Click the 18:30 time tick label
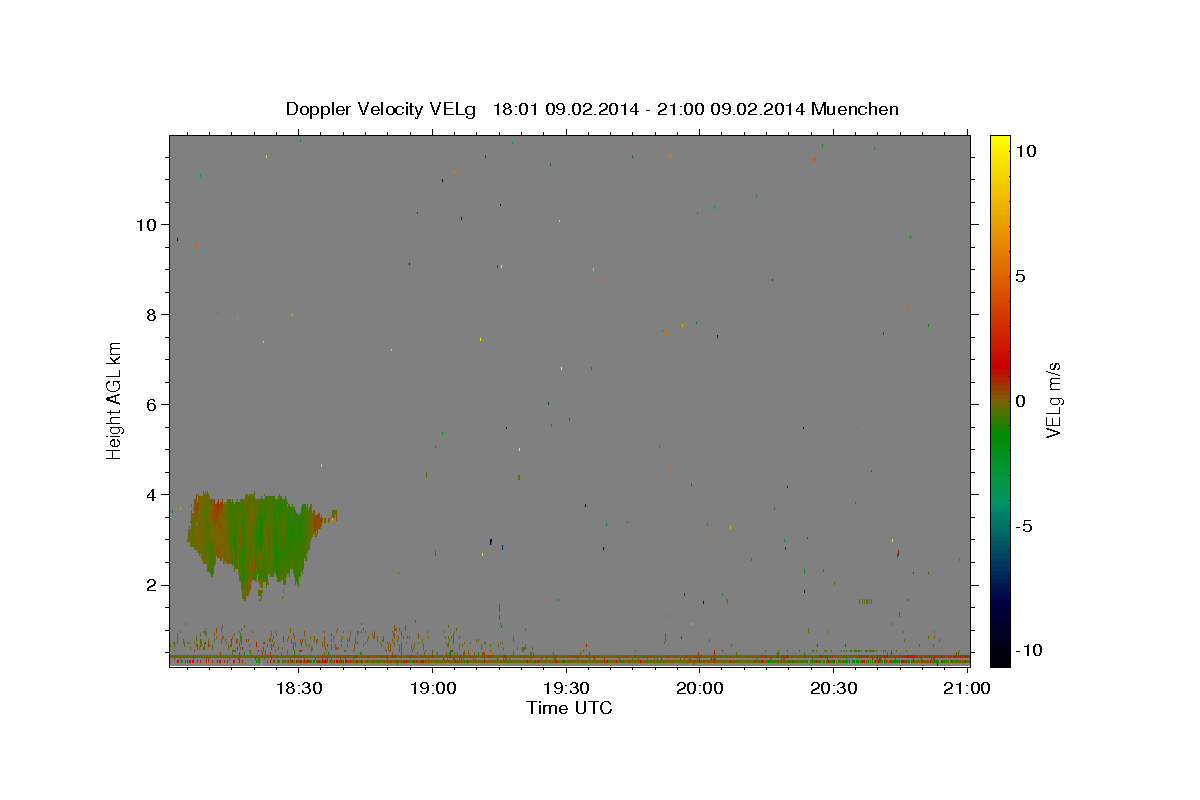This screenshot has width=1200, height=800. point(299,688)
